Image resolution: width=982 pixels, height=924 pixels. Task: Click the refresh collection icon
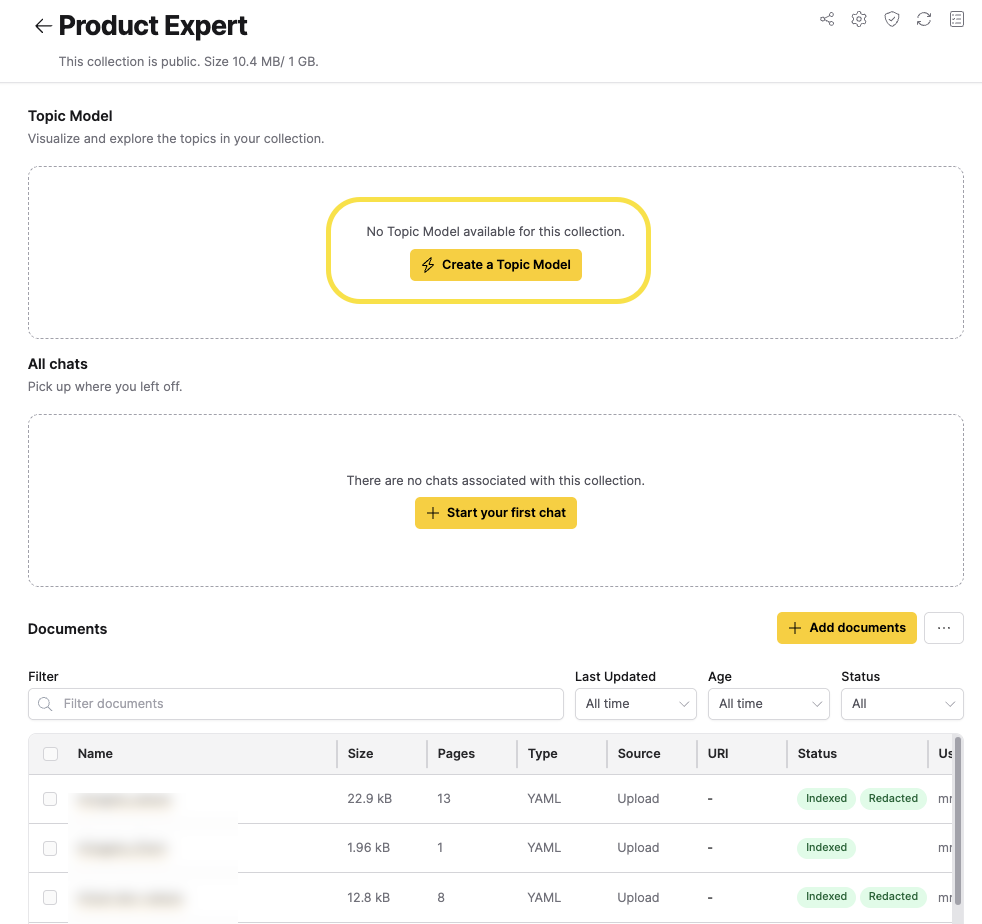point(924,19)
